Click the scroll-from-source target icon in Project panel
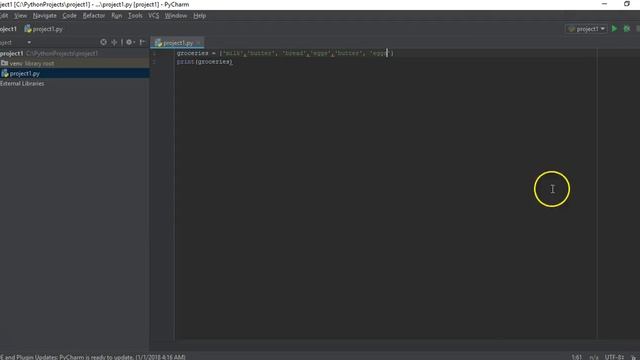Image resolution: width=640 pixels, height=360 pixels. point(103,42)
